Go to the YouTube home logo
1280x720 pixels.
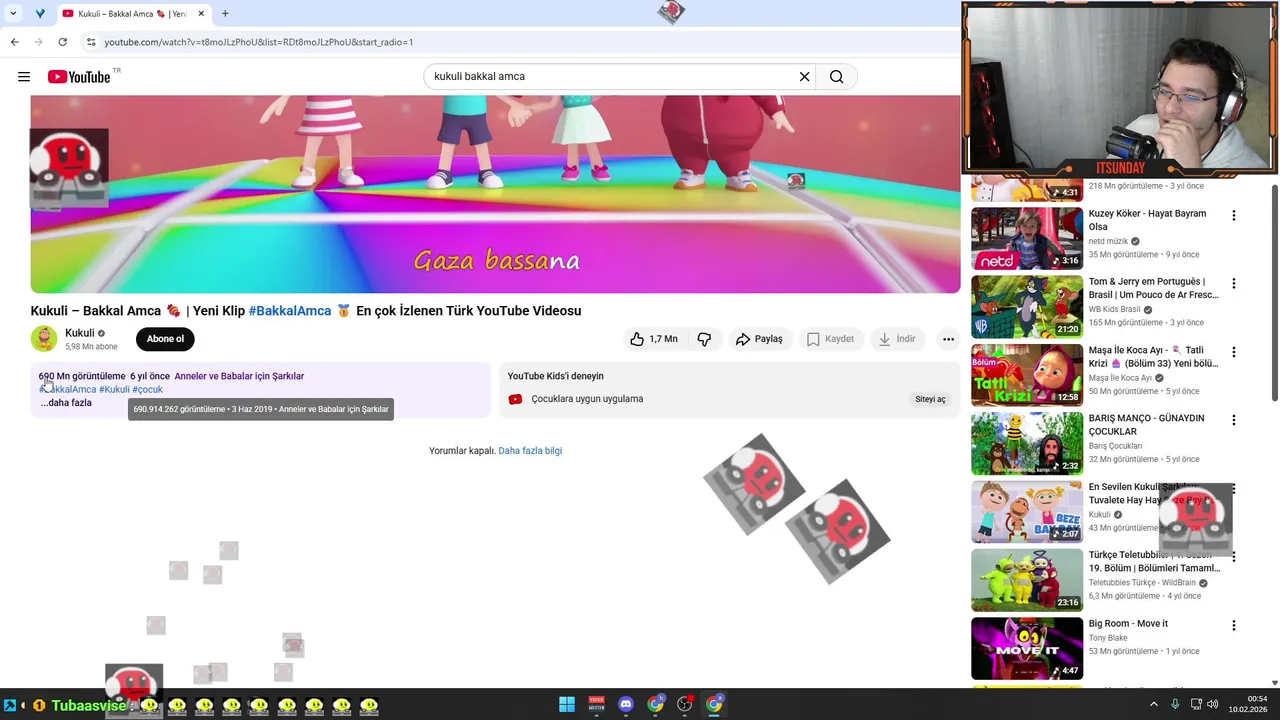point(79,77)
